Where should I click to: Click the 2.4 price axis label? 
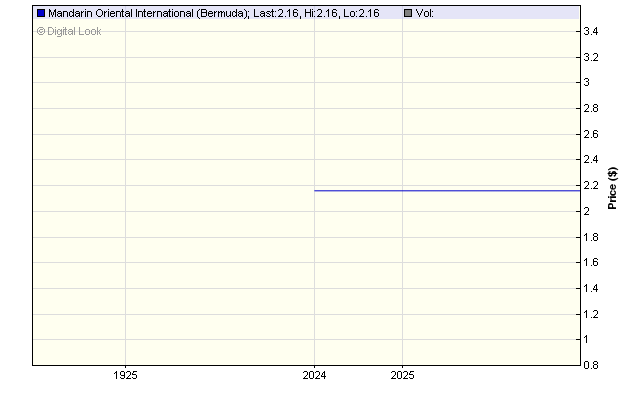591,160
